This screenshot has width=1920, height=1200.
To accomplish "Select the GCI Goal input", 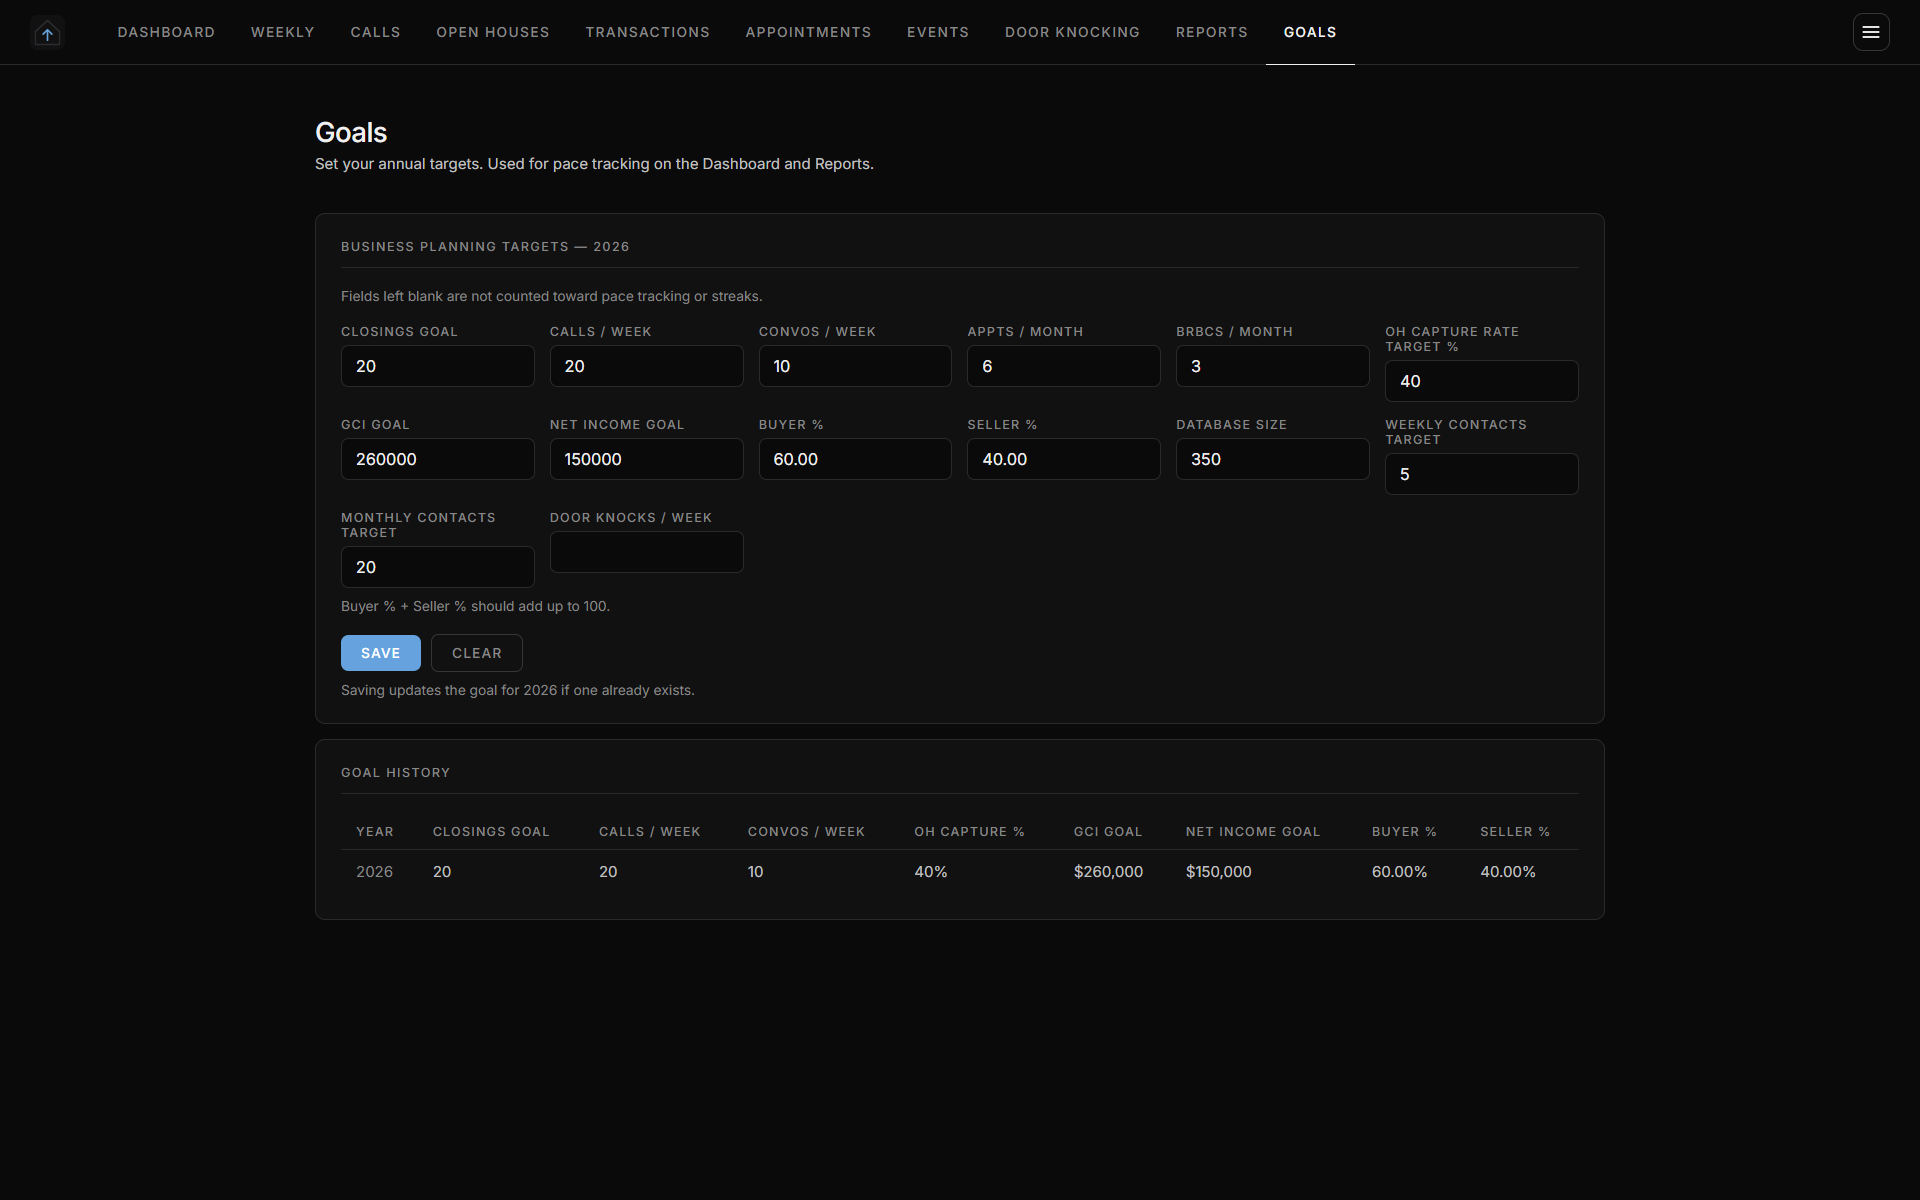I will 437,459.
